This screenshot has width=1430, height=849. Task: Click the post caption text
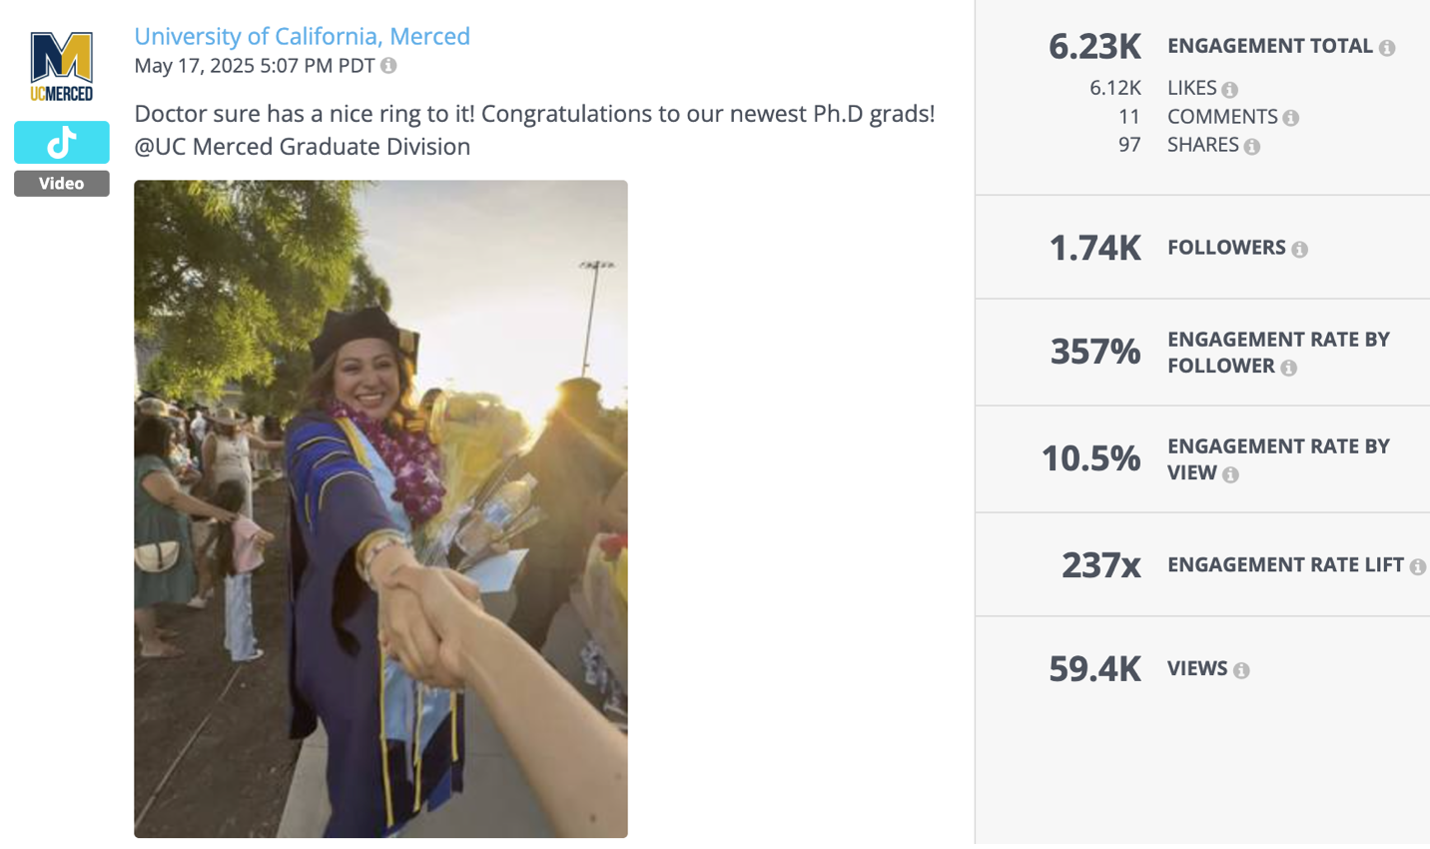click(534, 113)
